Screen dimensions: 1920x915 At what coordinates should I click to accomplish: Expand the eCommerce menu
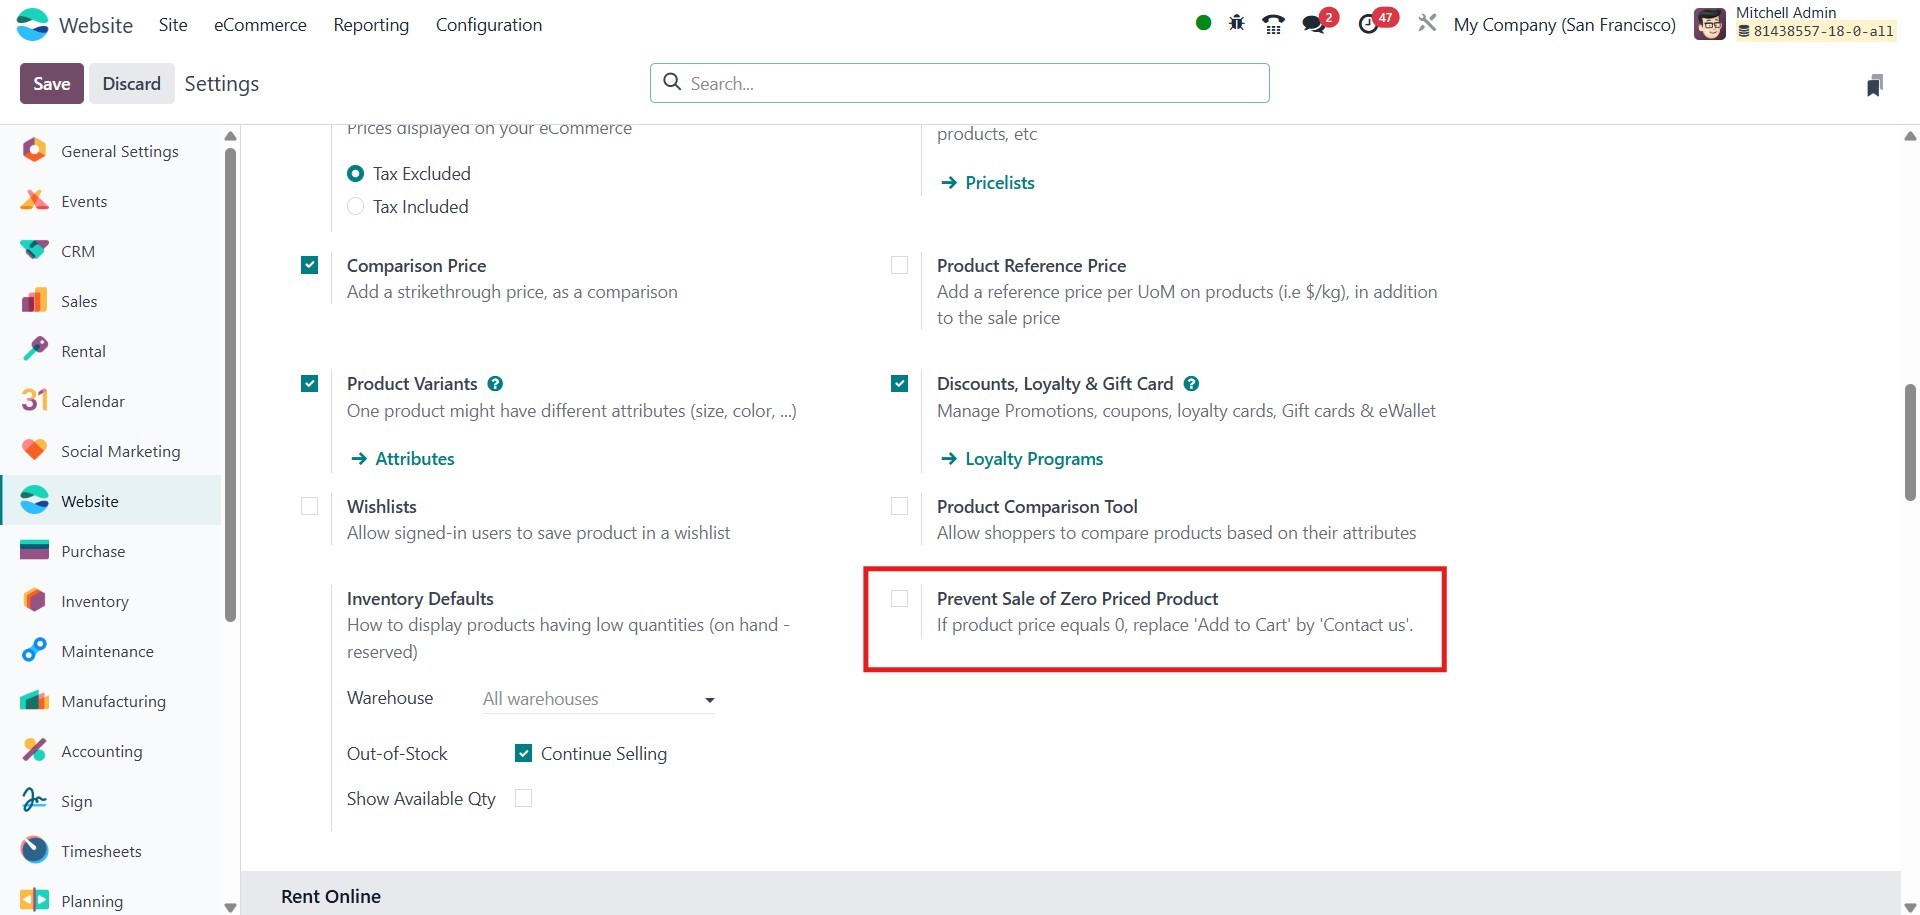(x=260, y=25)
